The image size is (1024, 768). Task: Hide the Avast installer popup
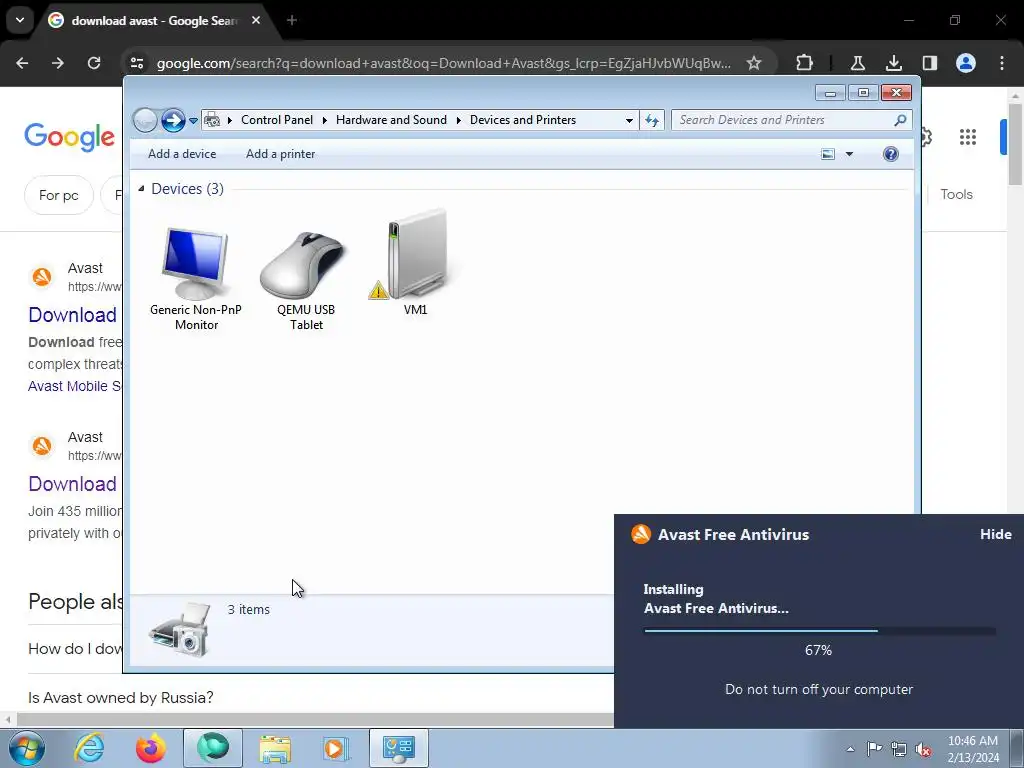click(995, 534)
